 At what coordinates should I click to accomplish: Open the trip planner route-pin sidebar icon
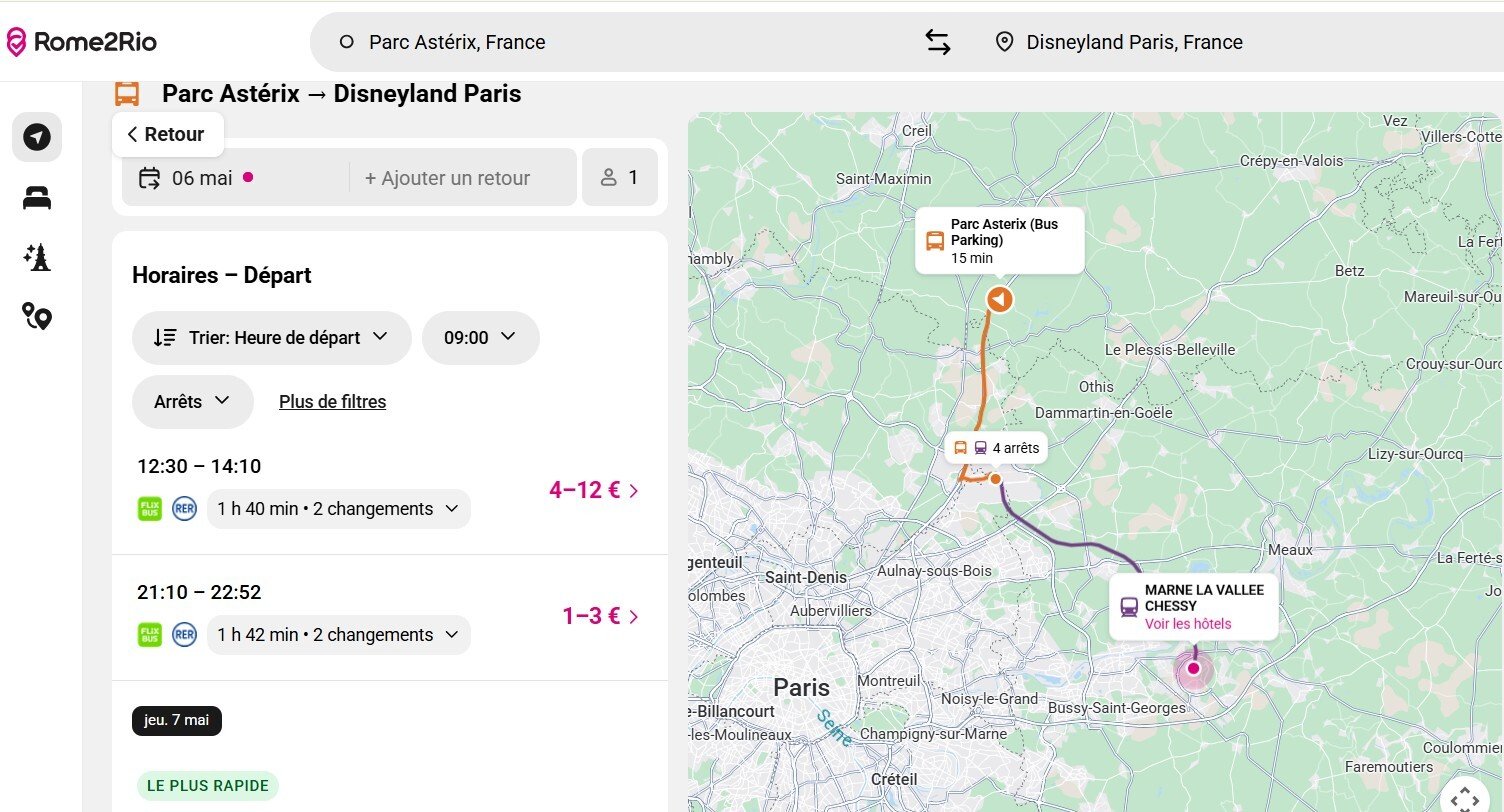37,317
